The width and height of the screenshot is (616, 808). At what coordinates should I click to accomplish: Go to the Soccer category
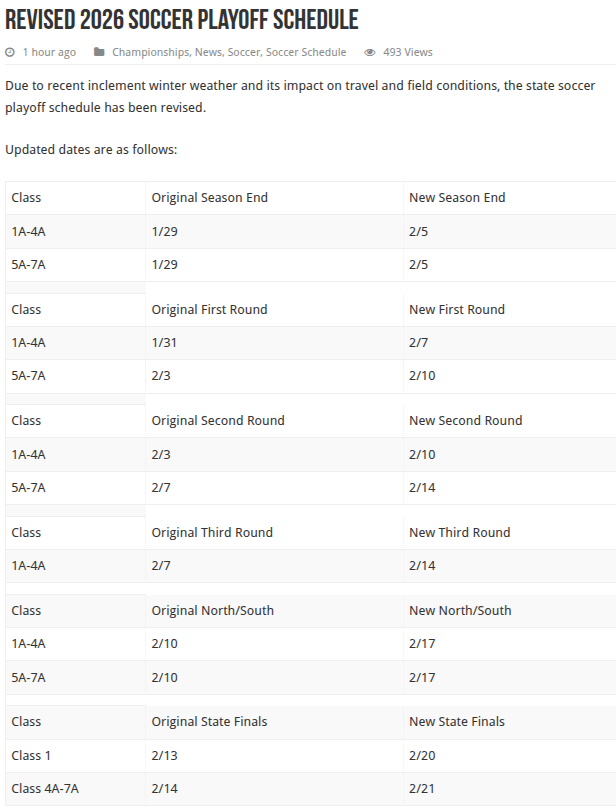(x=243, y=52)
